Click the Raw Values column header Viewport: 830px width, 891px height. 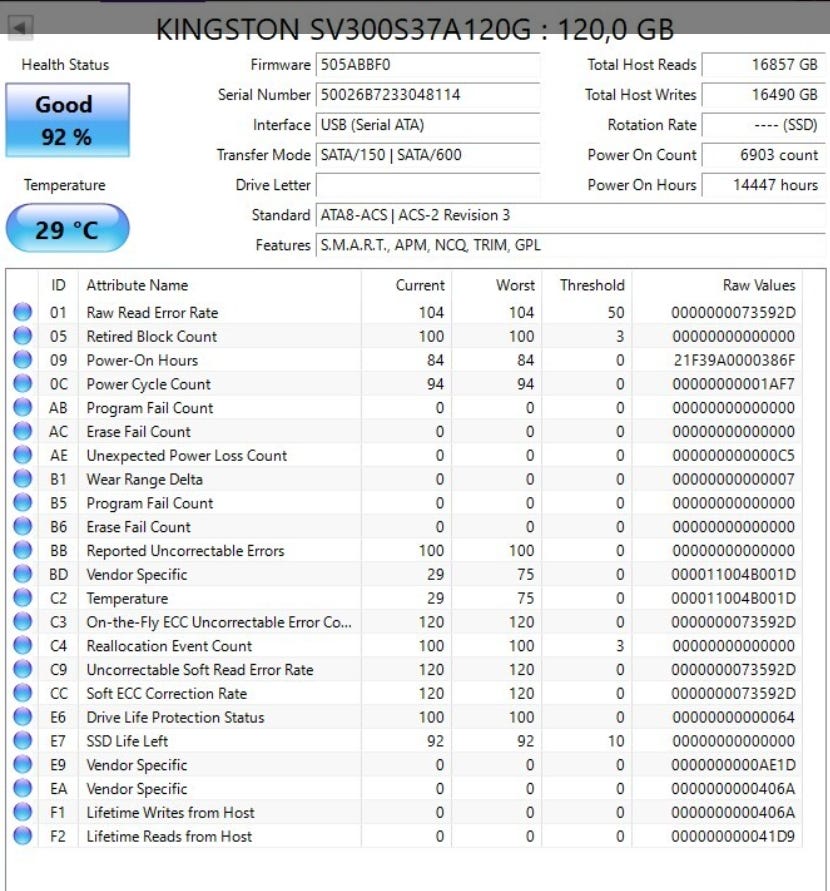tap(717, 285)
